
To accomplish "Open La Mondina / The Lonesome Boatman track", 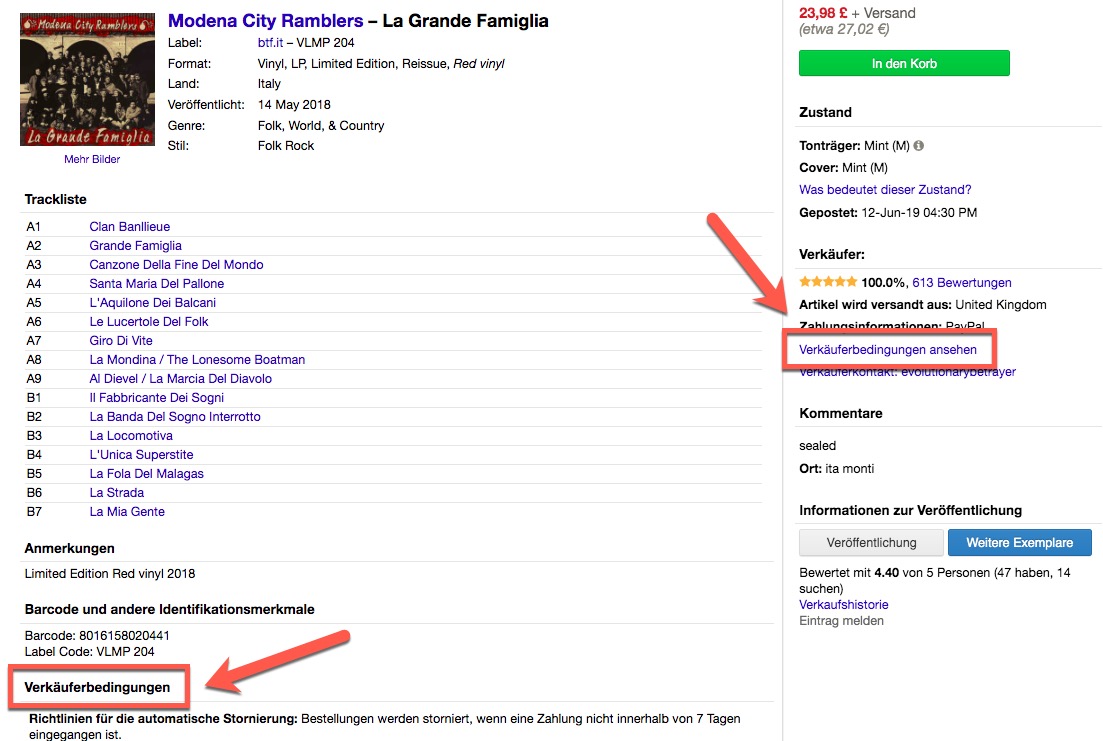I will 197,360.
